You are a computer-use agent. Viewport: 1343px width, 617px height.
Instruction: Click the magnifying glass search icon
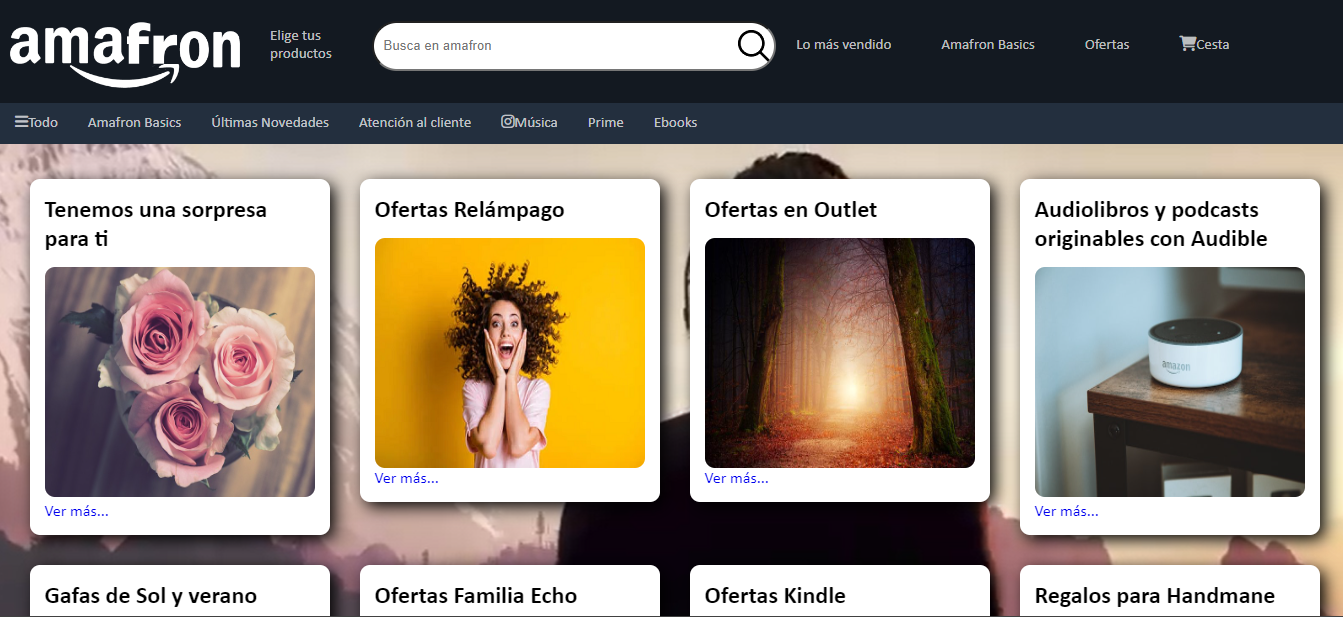(x=753, y=46)
